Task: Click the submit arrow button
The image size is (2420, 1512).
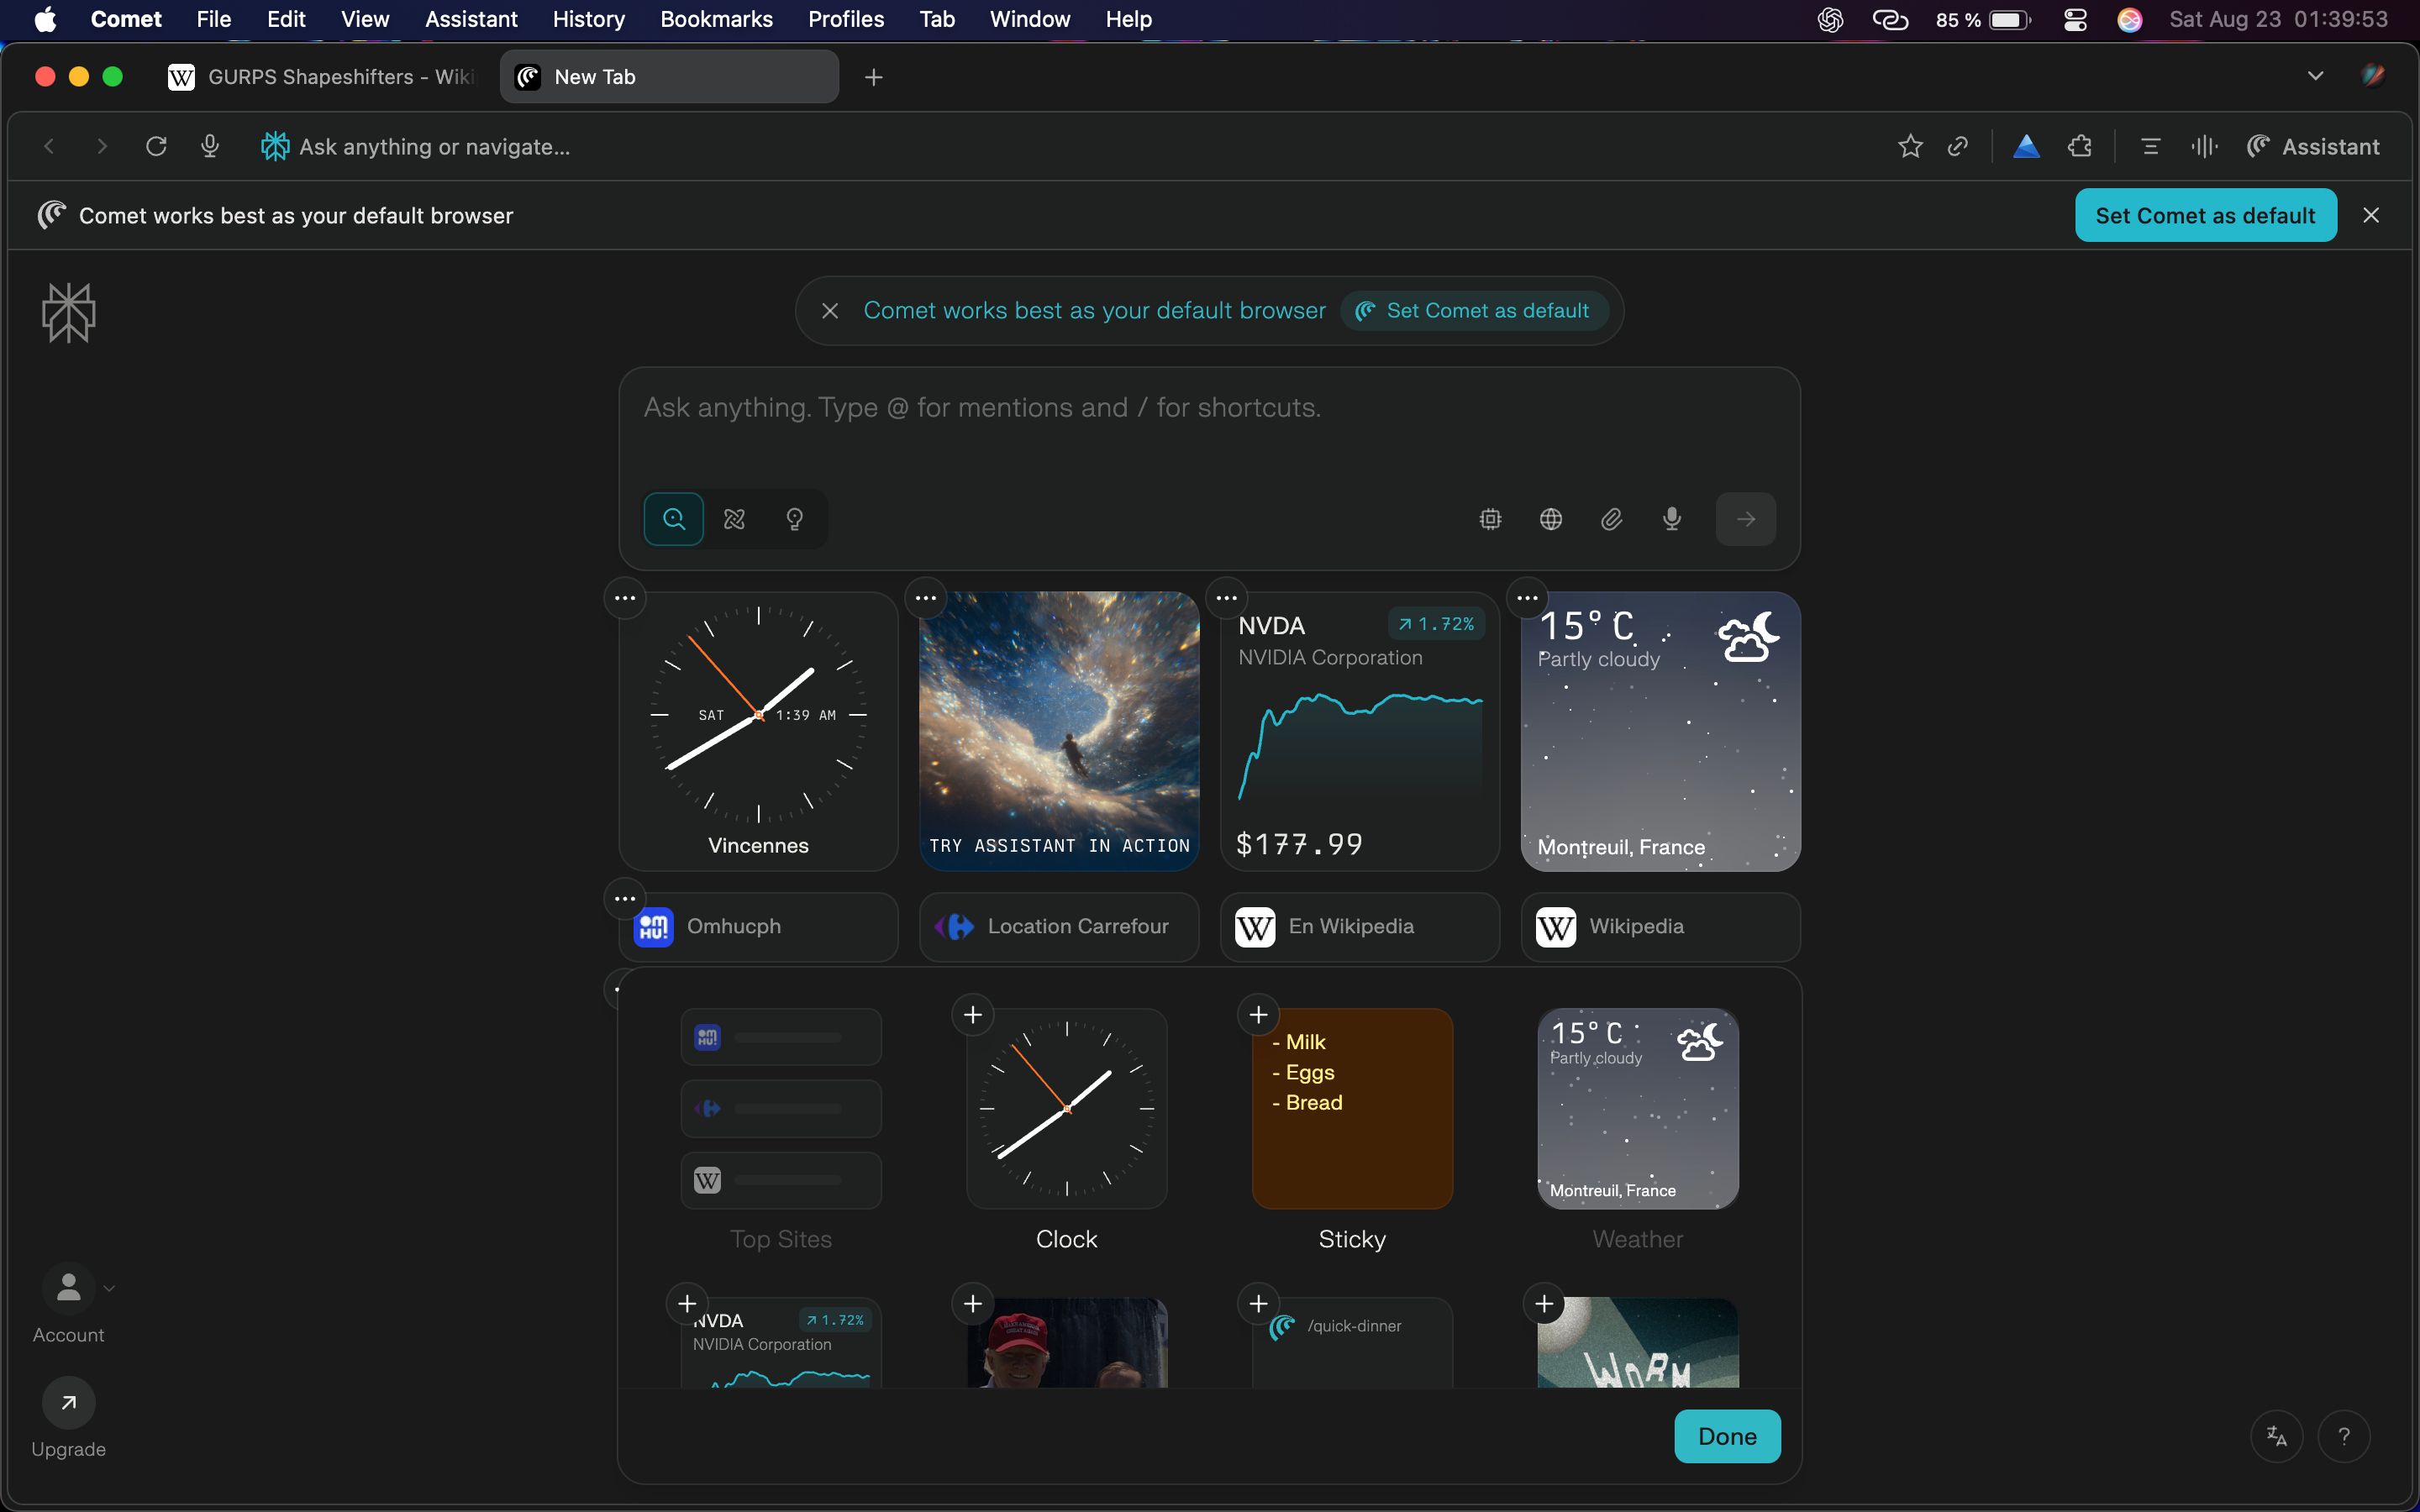Action: 1746,519
